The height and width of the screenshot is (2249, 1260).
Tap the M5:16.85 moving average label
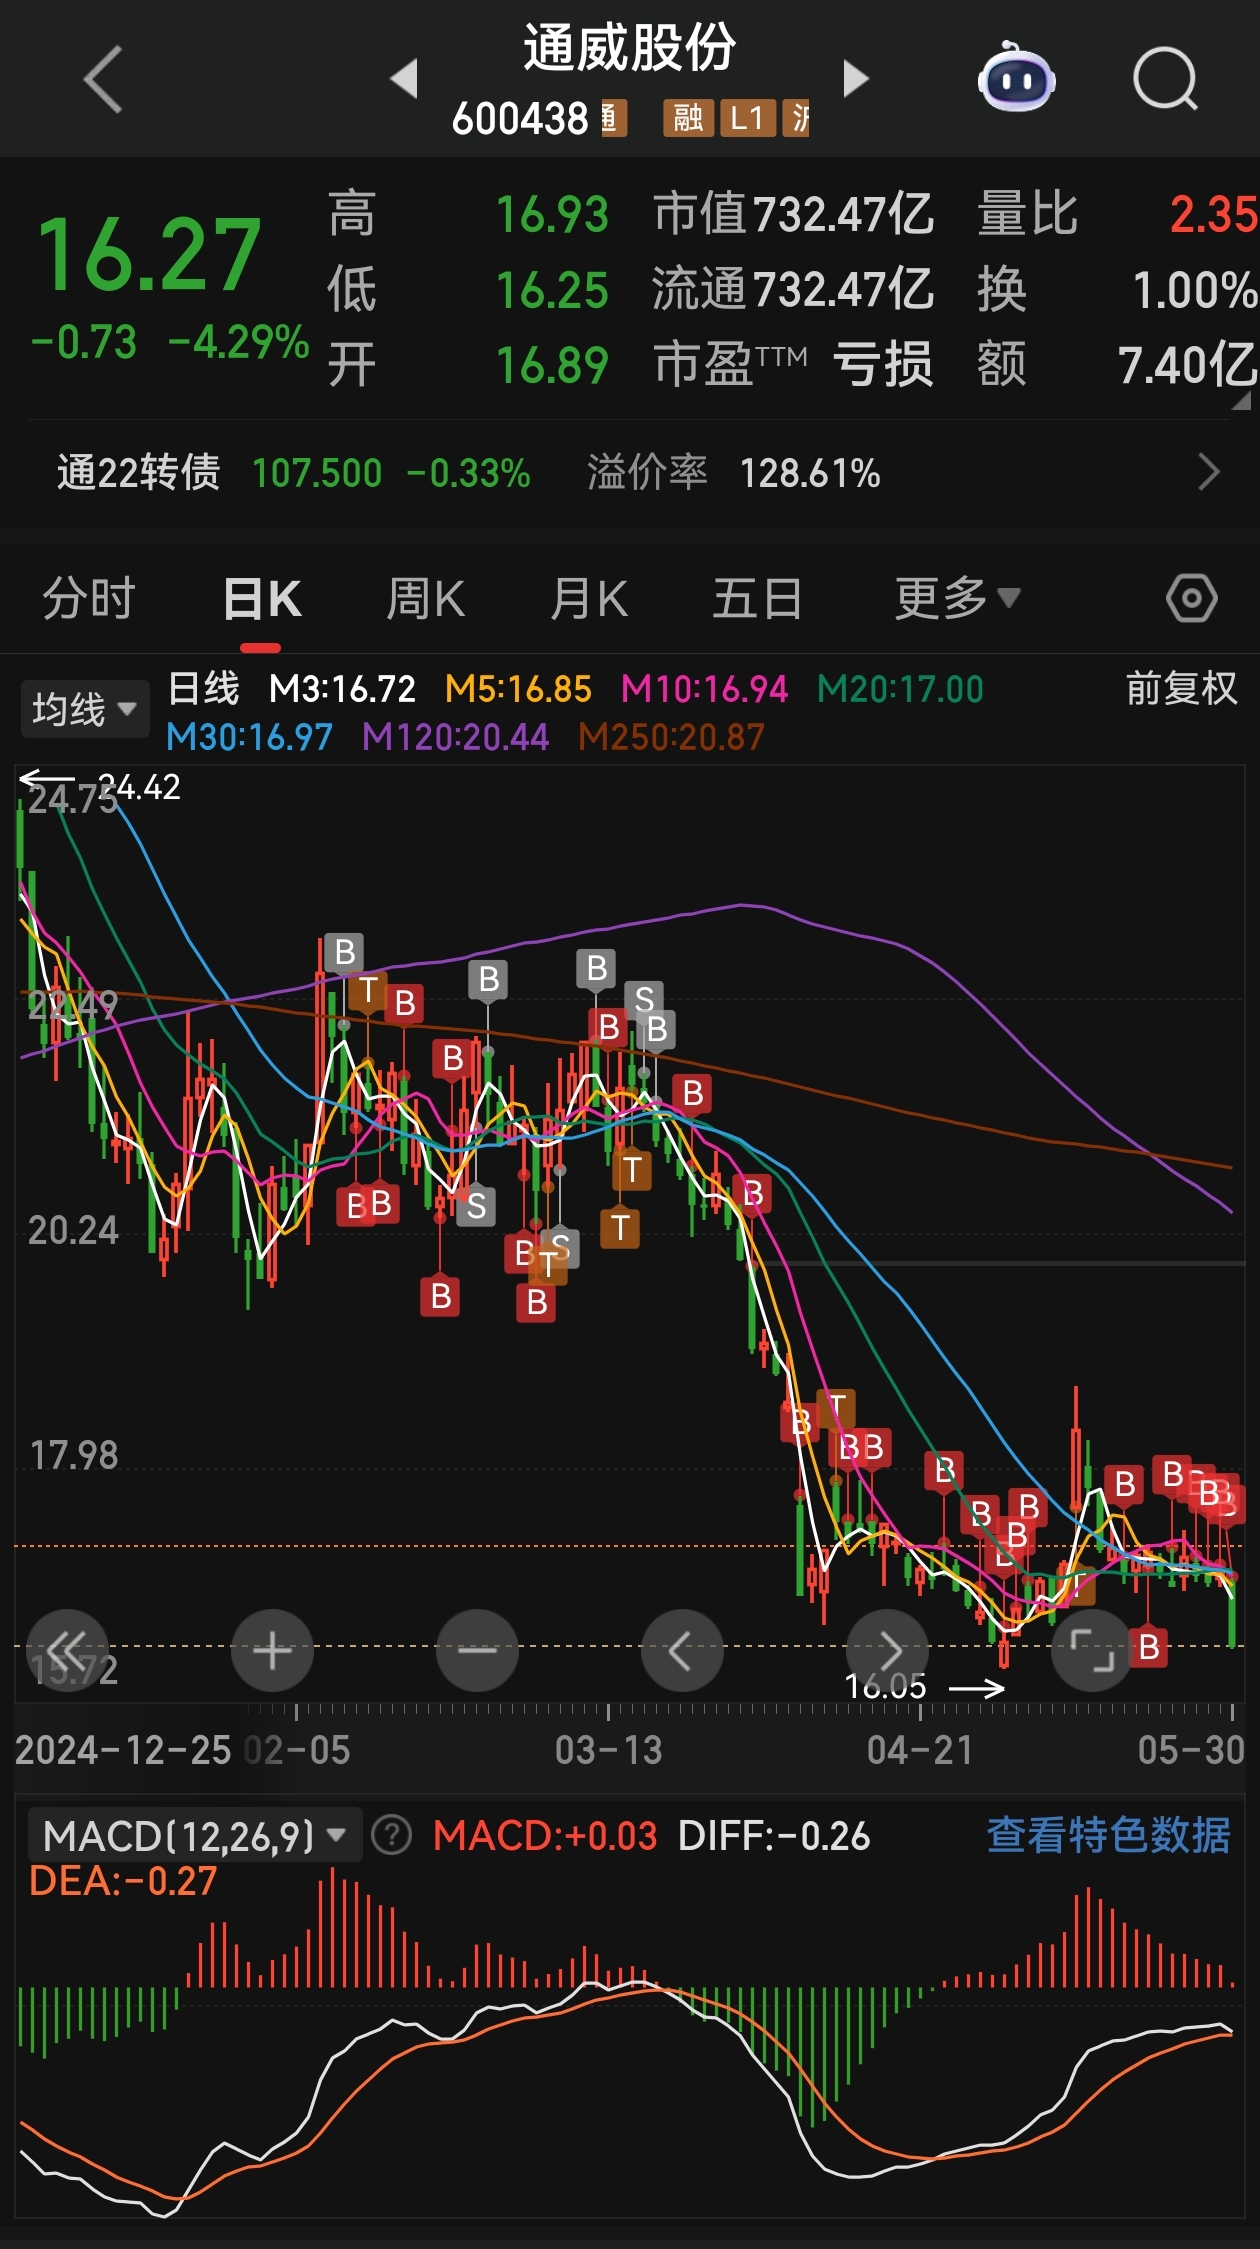click(x=518, y=689)
